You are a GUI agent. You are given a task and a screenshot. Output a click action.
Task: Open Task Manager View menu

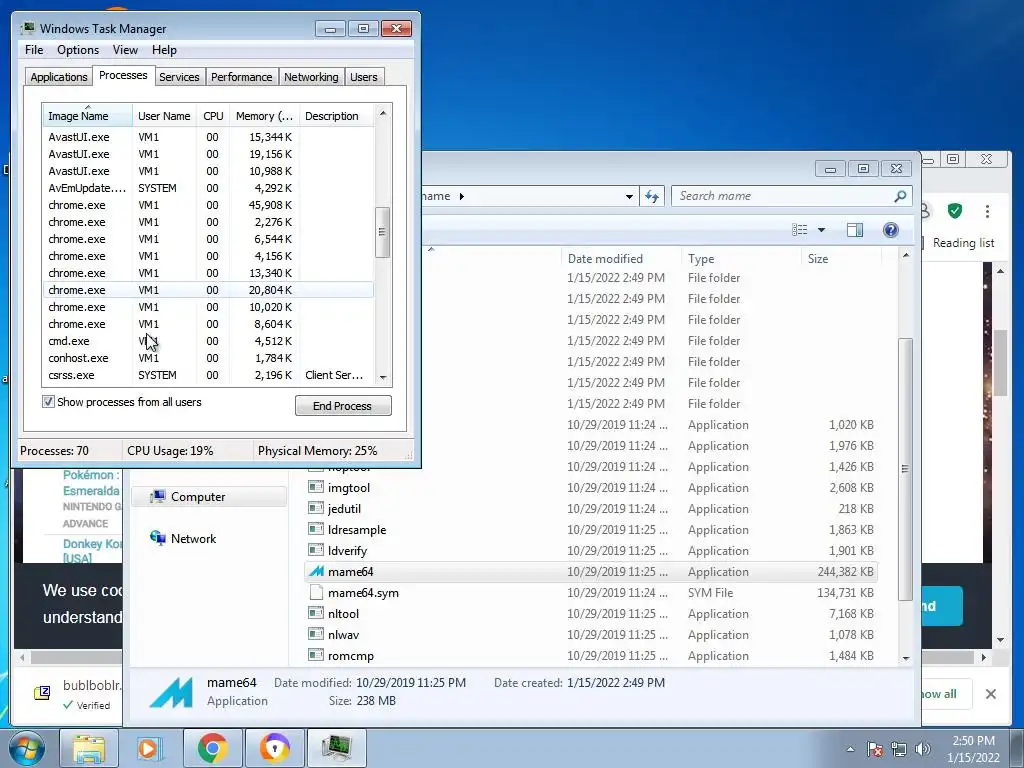[125, 50]
